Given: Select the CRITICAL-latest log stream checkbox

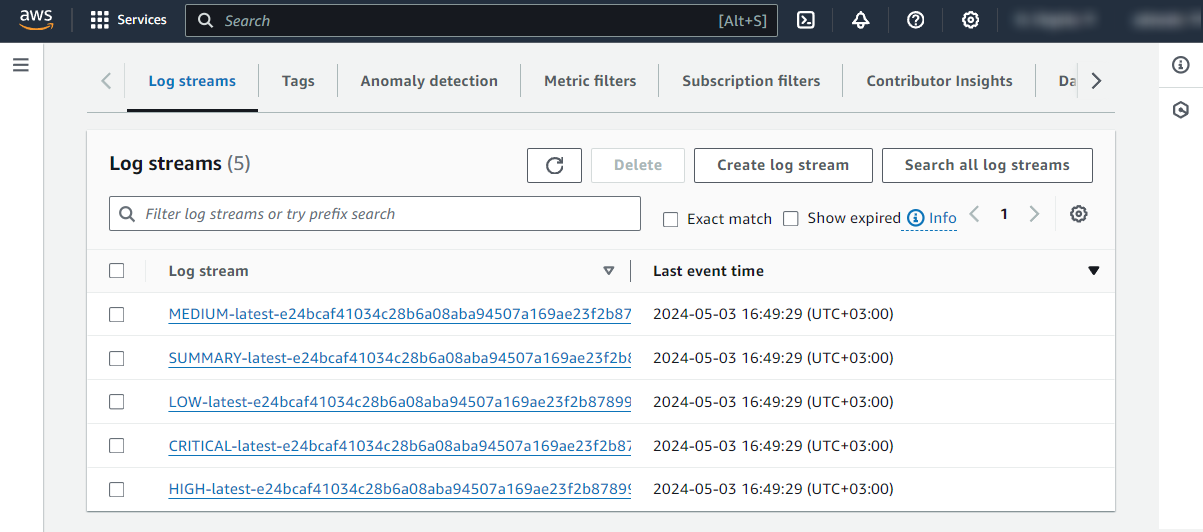Looking at the screenshot, I should 117,446.
